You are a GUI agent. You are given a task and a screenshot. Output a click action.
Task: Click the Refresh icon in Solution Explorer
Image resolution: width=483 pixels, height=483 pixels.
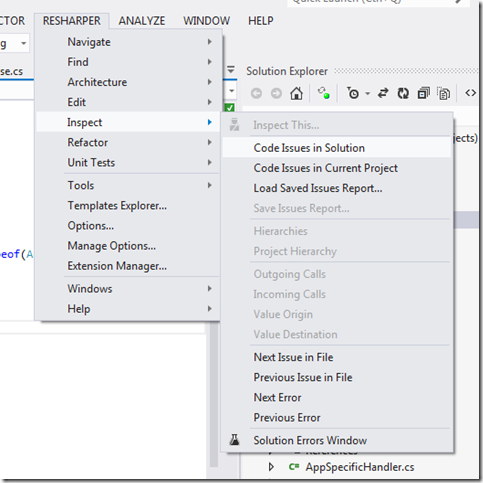[x=403, y=94]
